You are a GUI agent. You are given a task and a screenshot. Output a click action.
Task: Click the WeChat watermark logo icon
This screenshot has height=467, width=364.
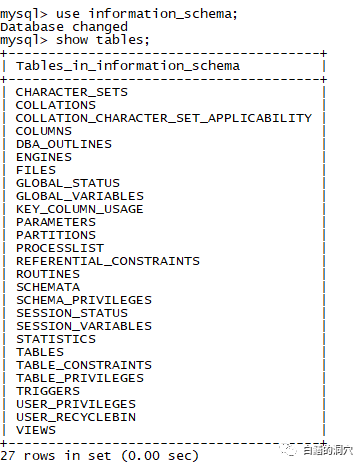click(x=288, y=450)
